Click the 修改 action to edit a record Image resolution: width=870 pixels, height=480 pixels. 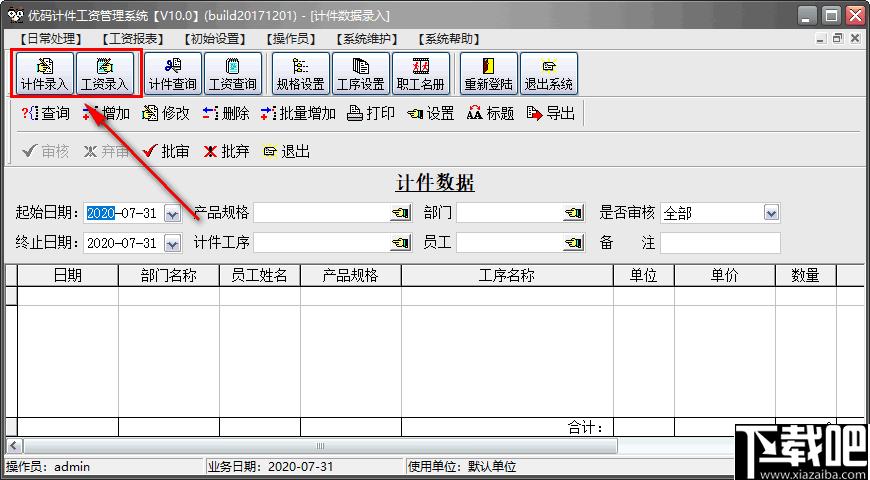[166, 113]
